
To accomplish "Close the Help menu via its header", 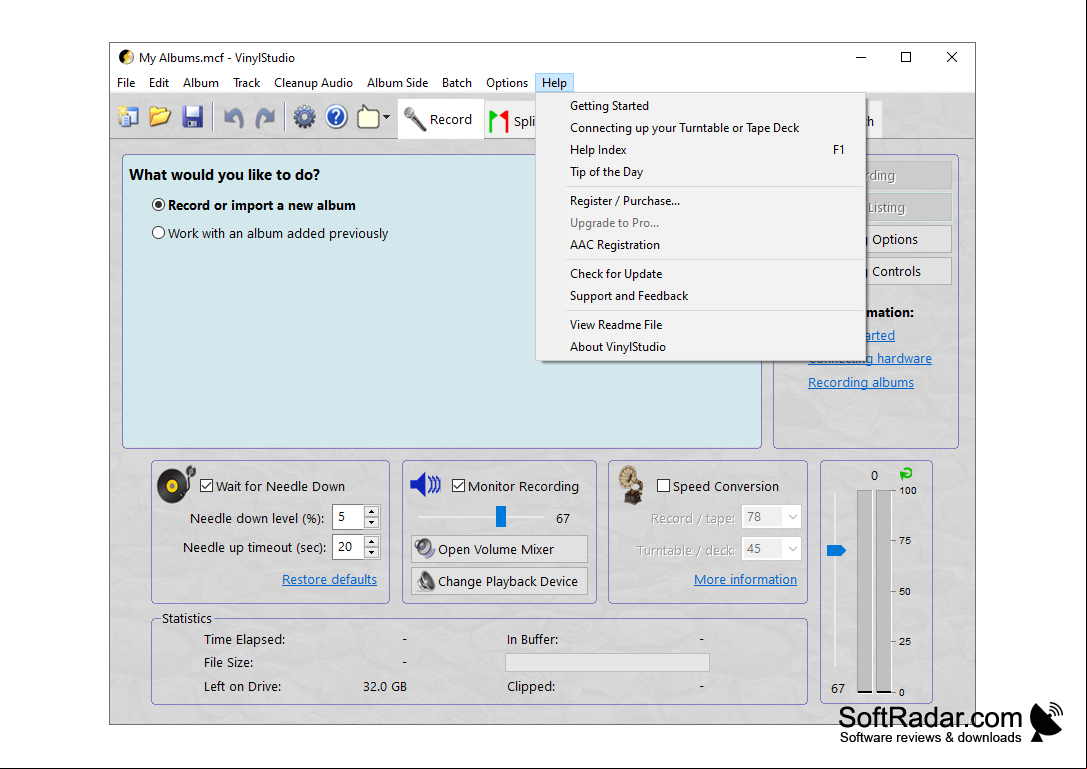I will click(555, 83).
